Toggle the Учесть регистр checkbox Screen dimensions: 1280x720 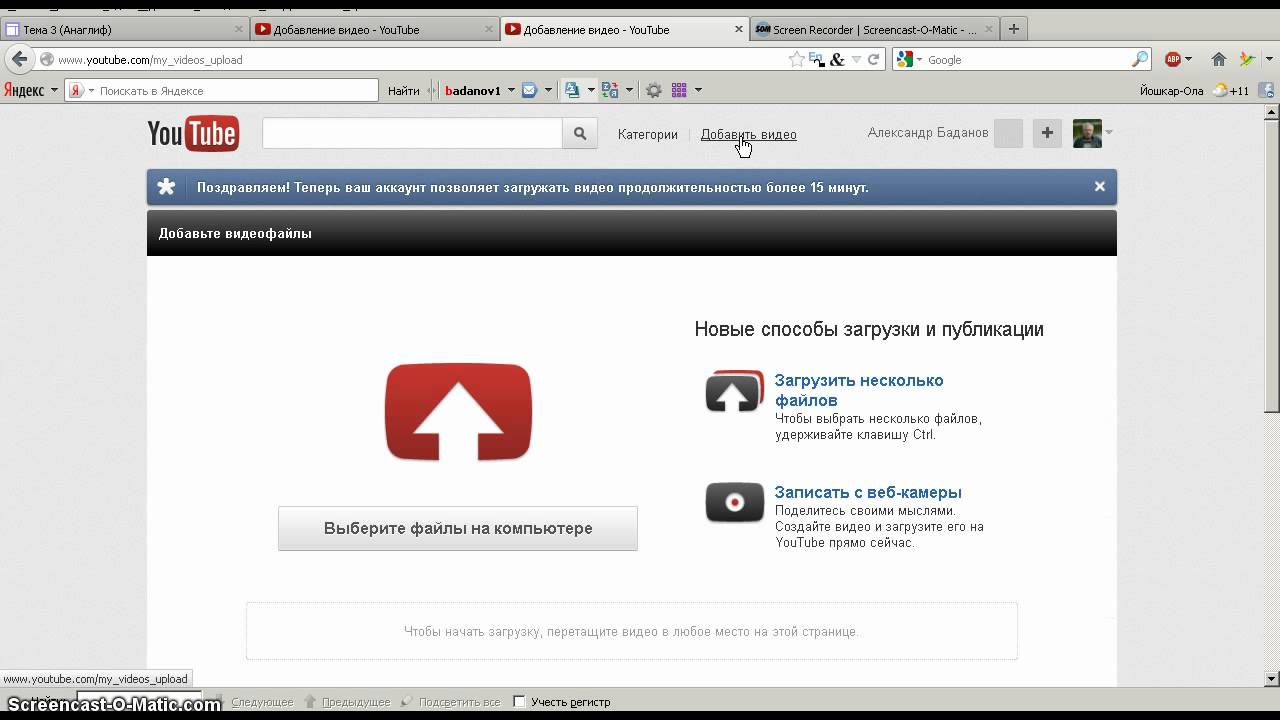click(519, 702)
